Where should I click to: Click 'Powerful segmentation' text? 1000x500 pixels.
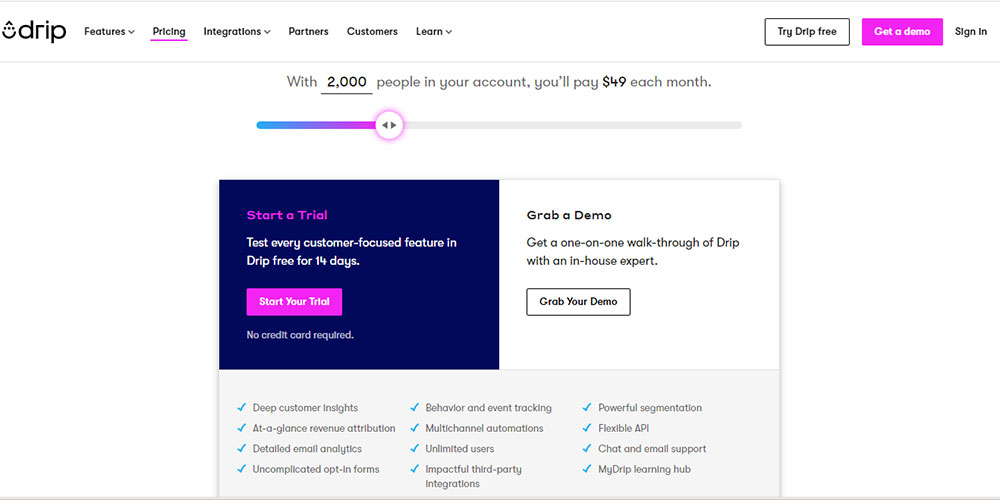click(x=650, y=408)
